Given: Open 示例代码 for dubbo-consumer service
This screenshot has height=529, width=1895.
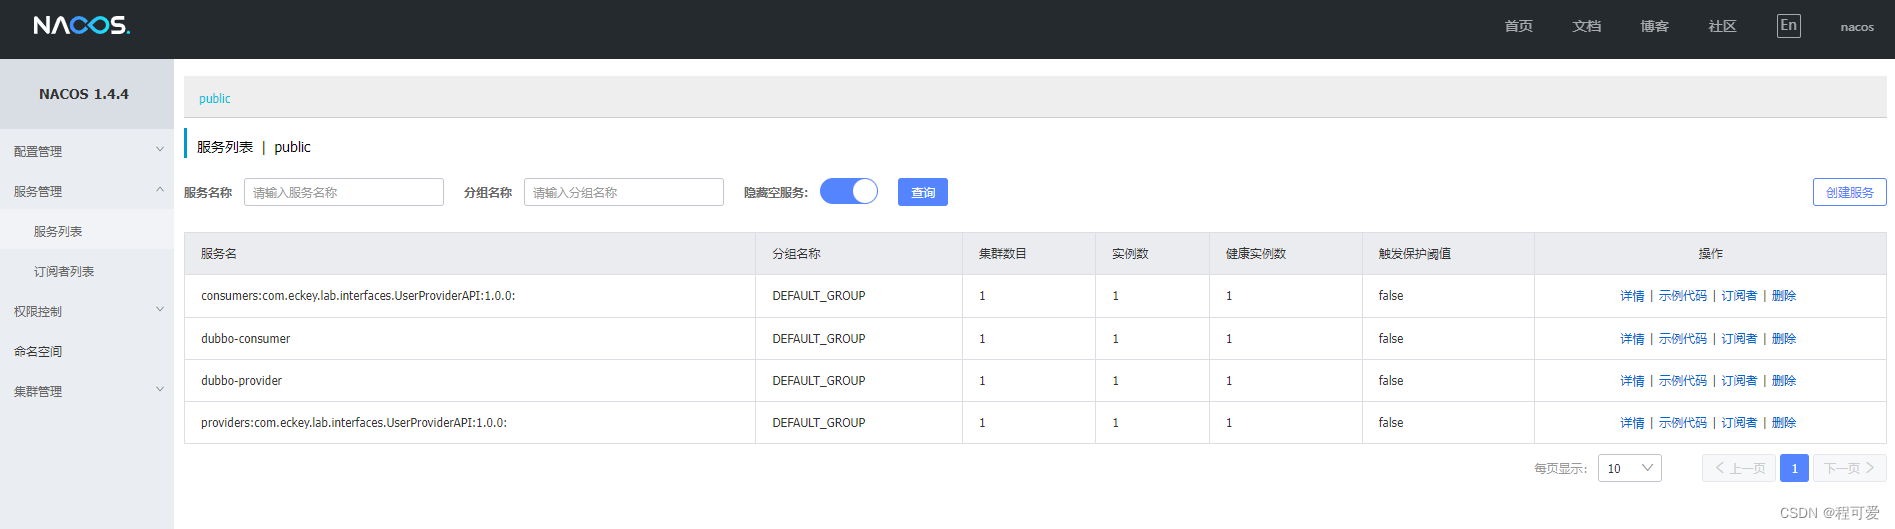Looking at the screenshot, I should click(x=1683, y=339).
